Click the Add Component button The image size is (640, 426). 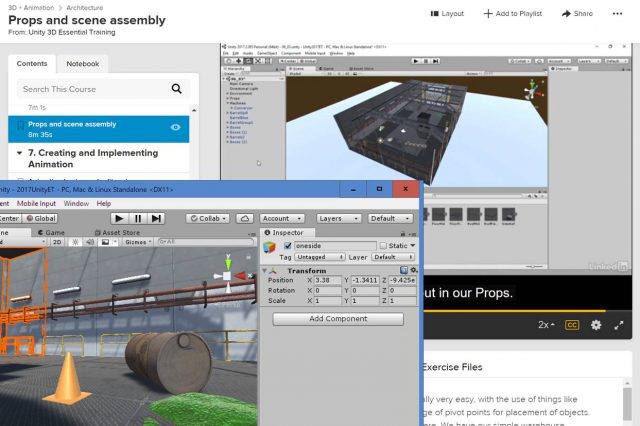tap(338, 319)
